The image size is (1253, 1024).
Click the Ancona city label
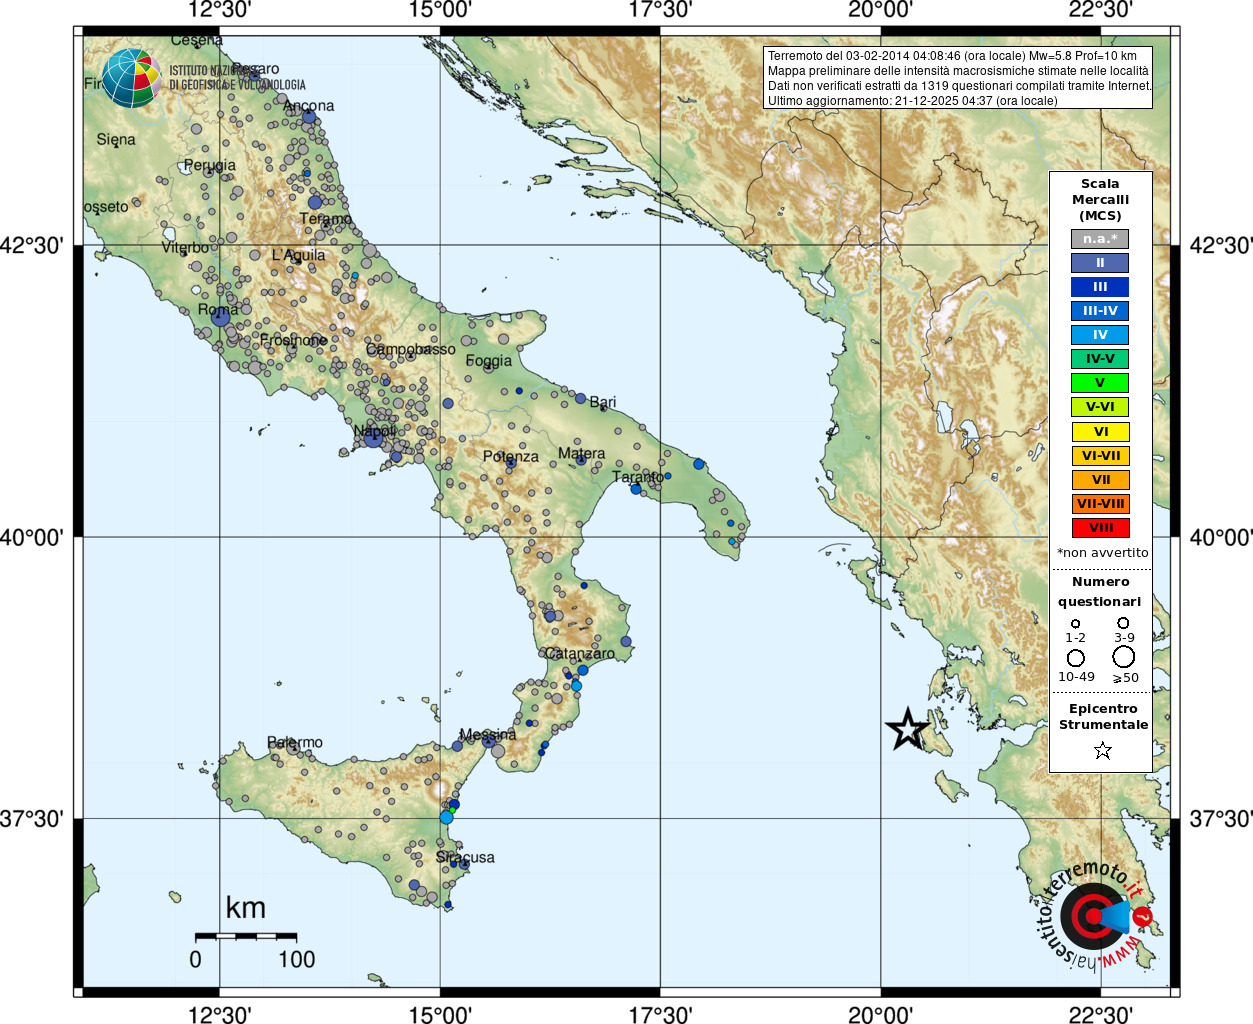(309, 106)
